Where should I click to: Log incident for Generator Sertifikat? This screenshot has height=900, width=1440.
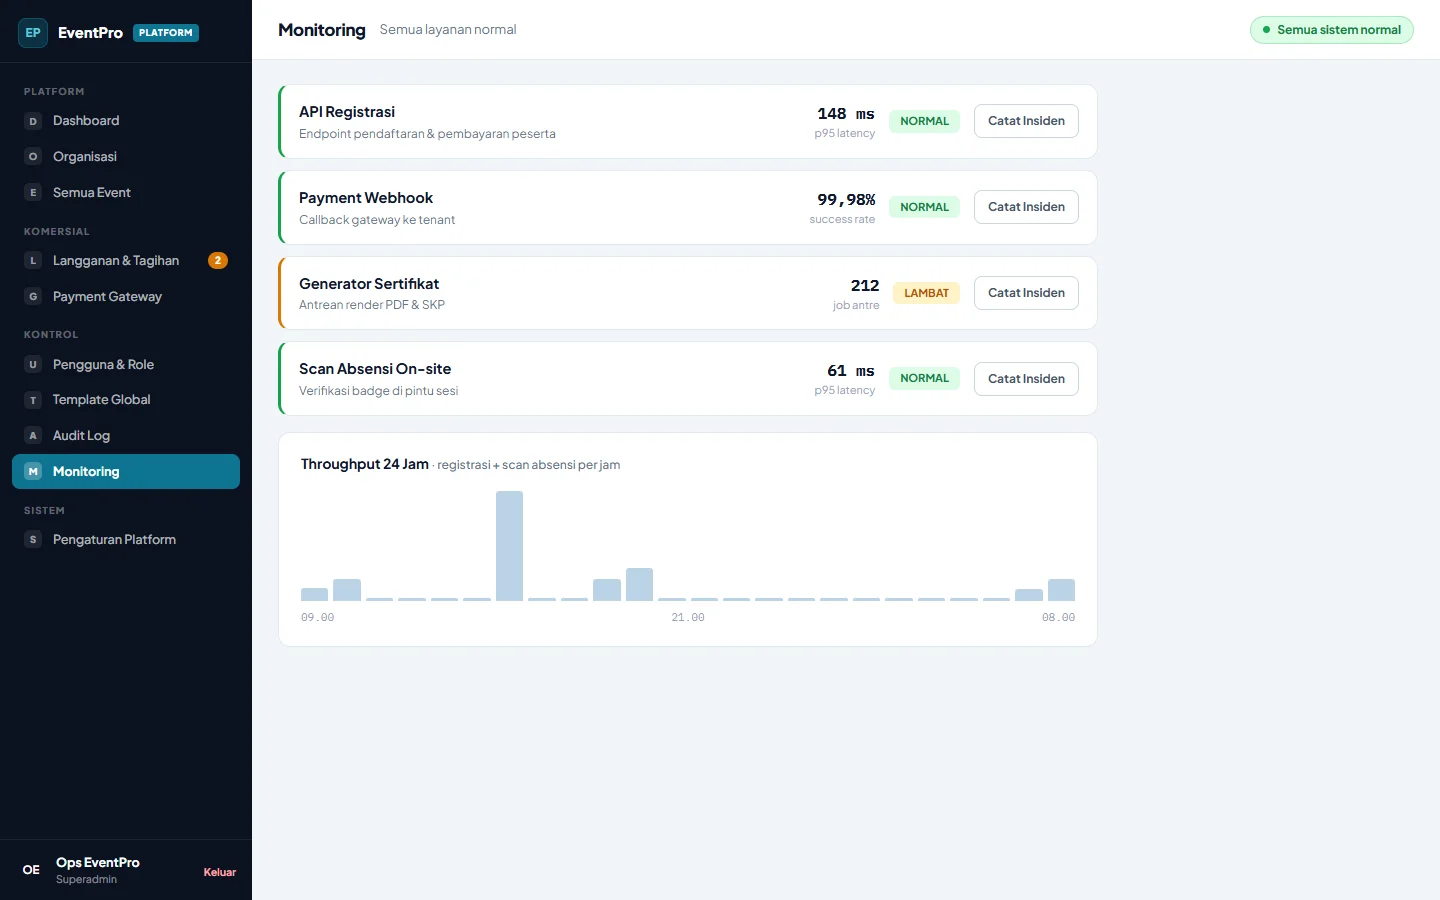coord(1026,293)
